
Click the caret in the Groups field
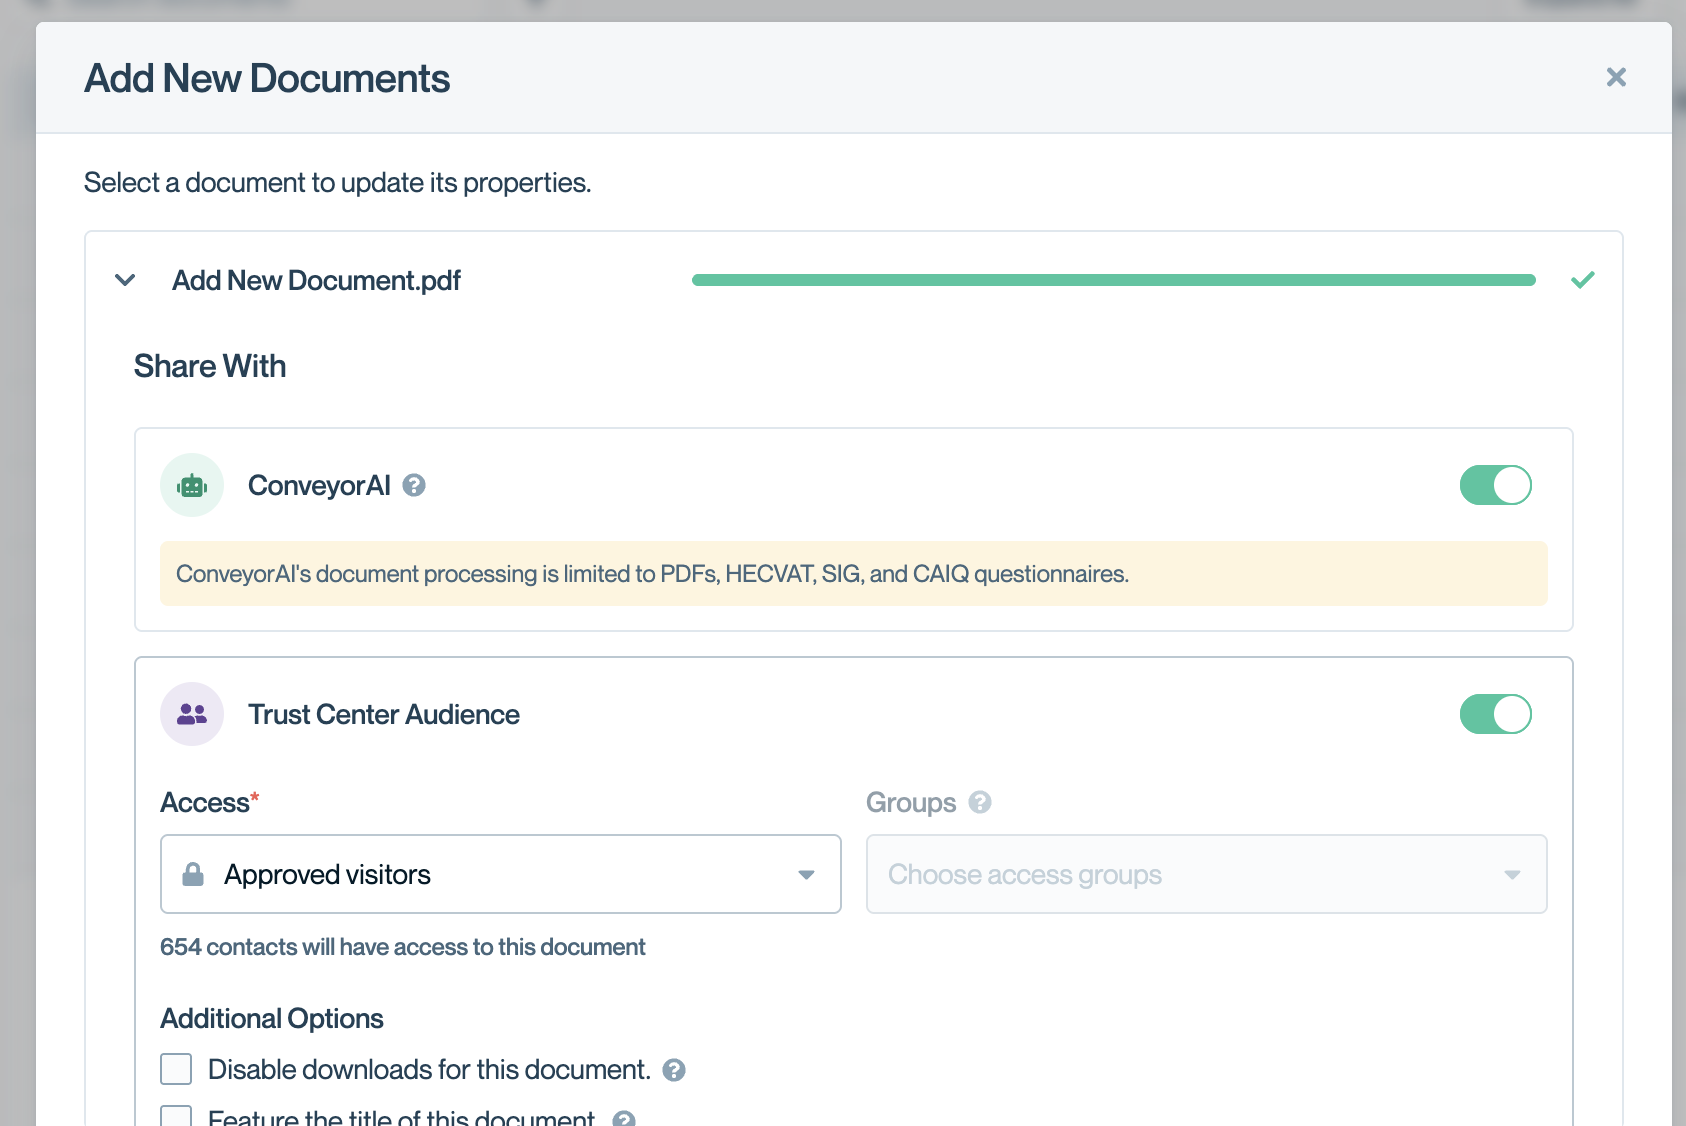point(1512,875)
